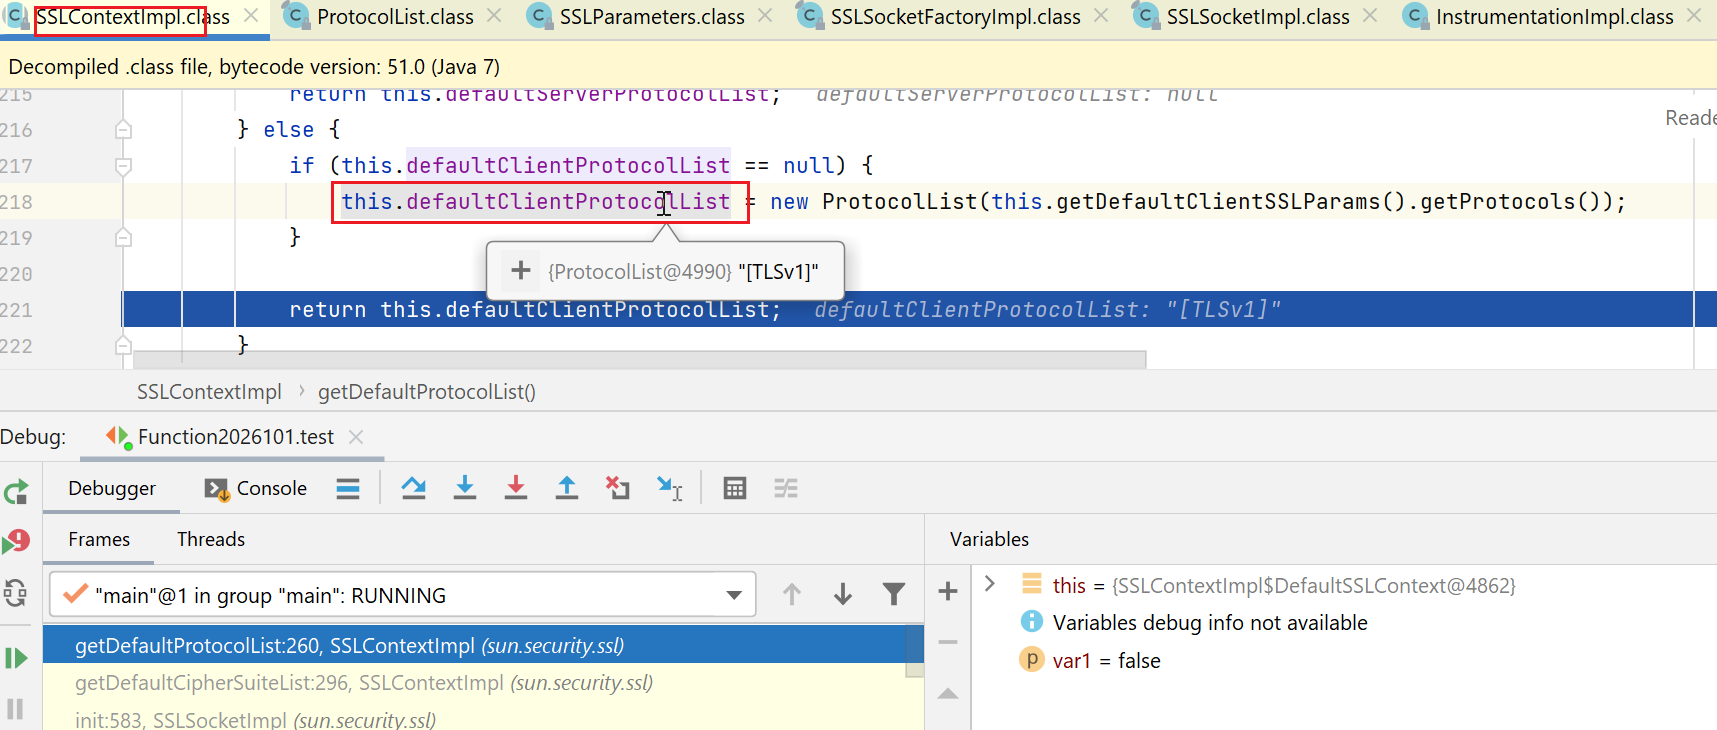The width and height of the screenshot is (1717, 730).
Task: Click the green Resume Program icon
Action: (16, 658)
